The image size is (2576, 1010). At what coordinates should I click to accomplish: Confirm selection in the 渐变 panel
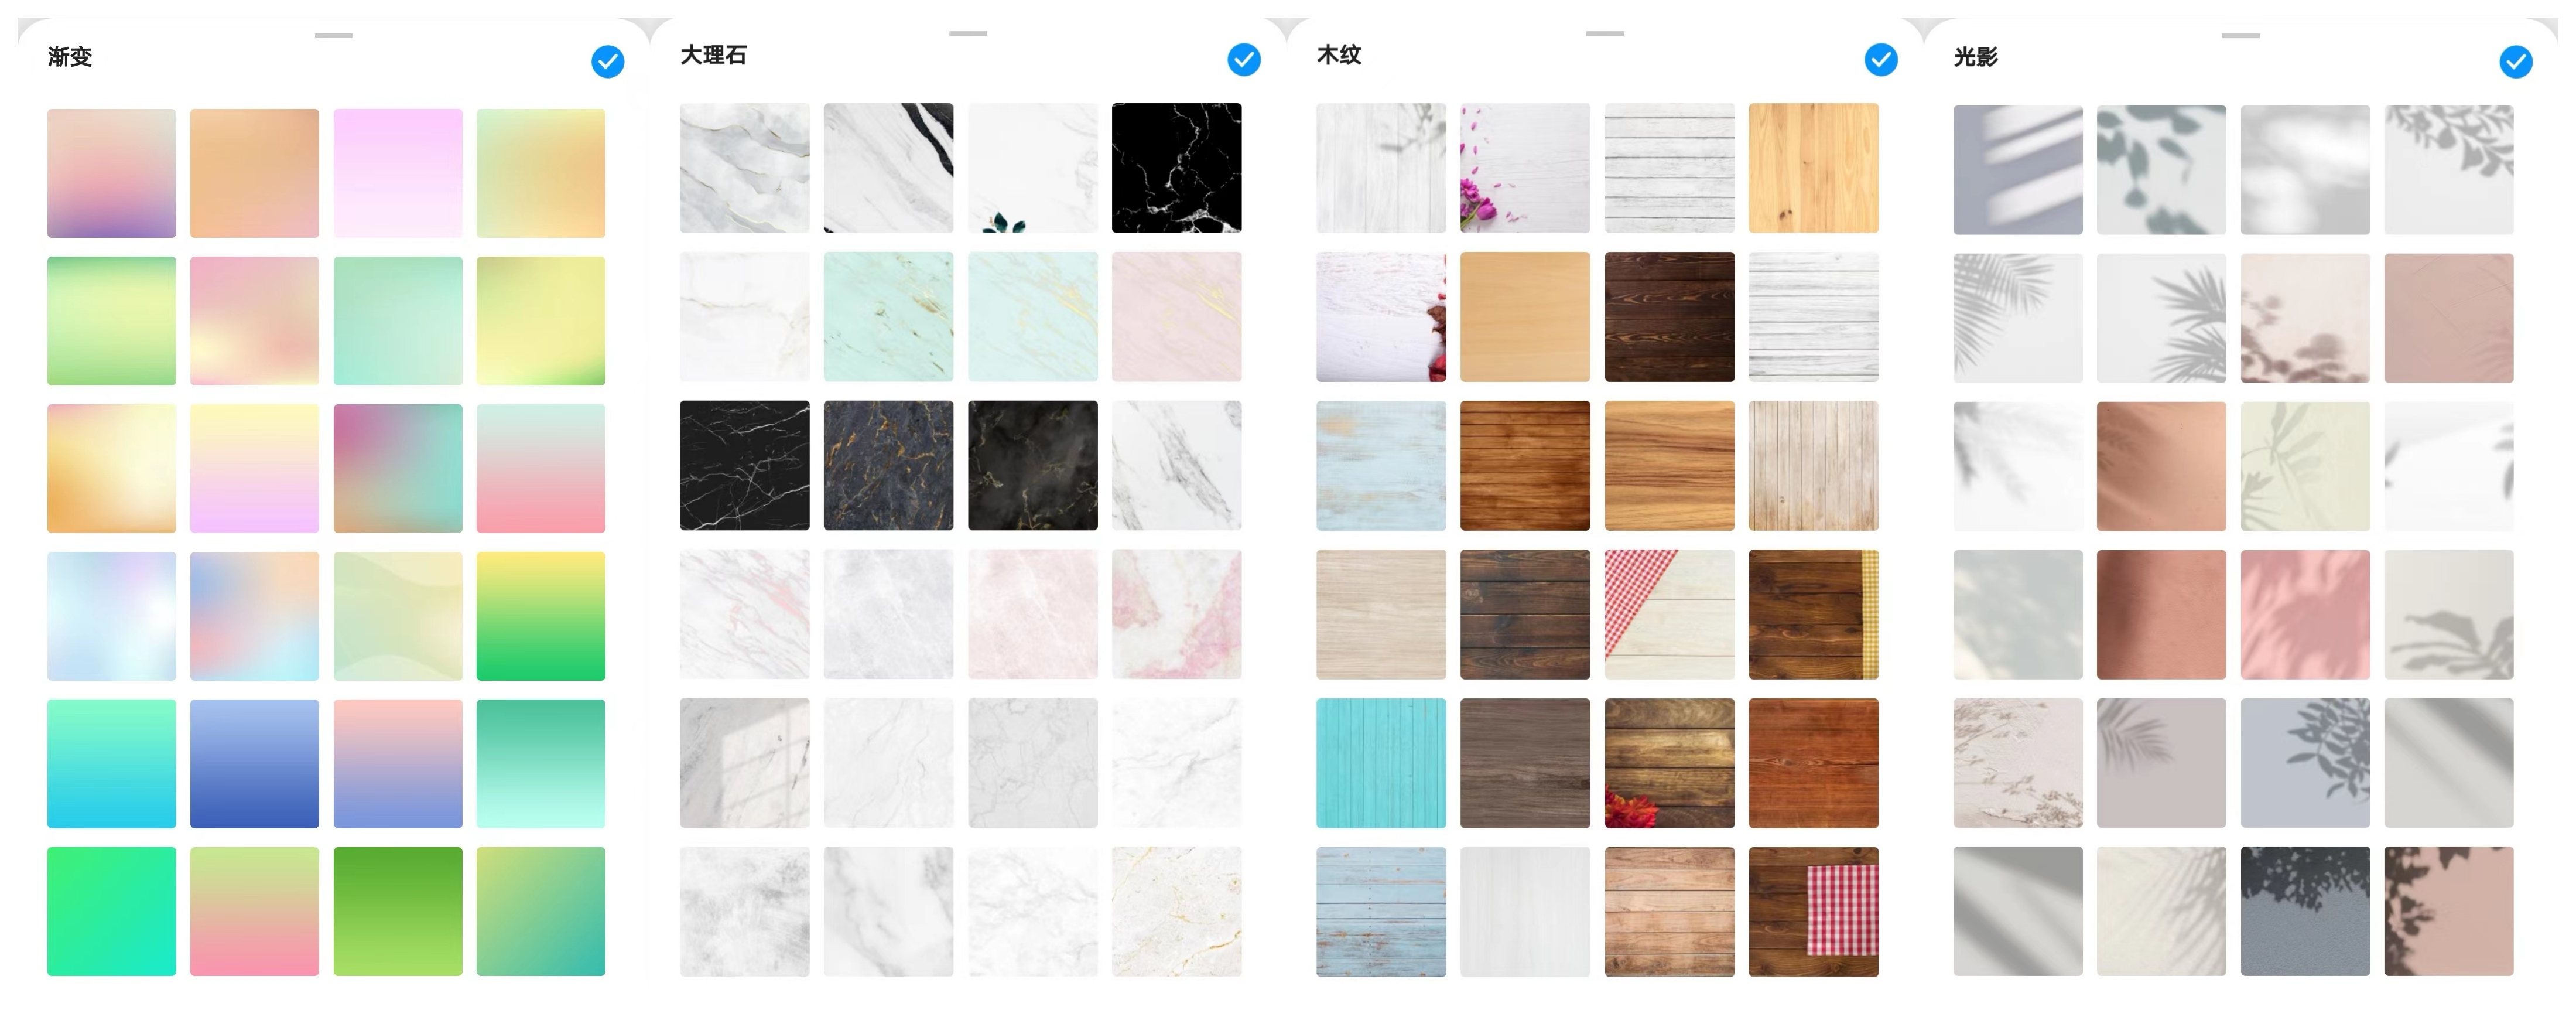[607, 62]
